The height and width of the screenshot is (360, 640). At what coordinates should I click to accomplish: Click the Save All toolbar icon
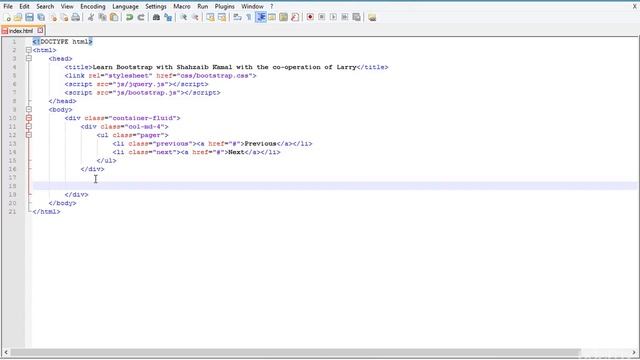click(41, 17)
